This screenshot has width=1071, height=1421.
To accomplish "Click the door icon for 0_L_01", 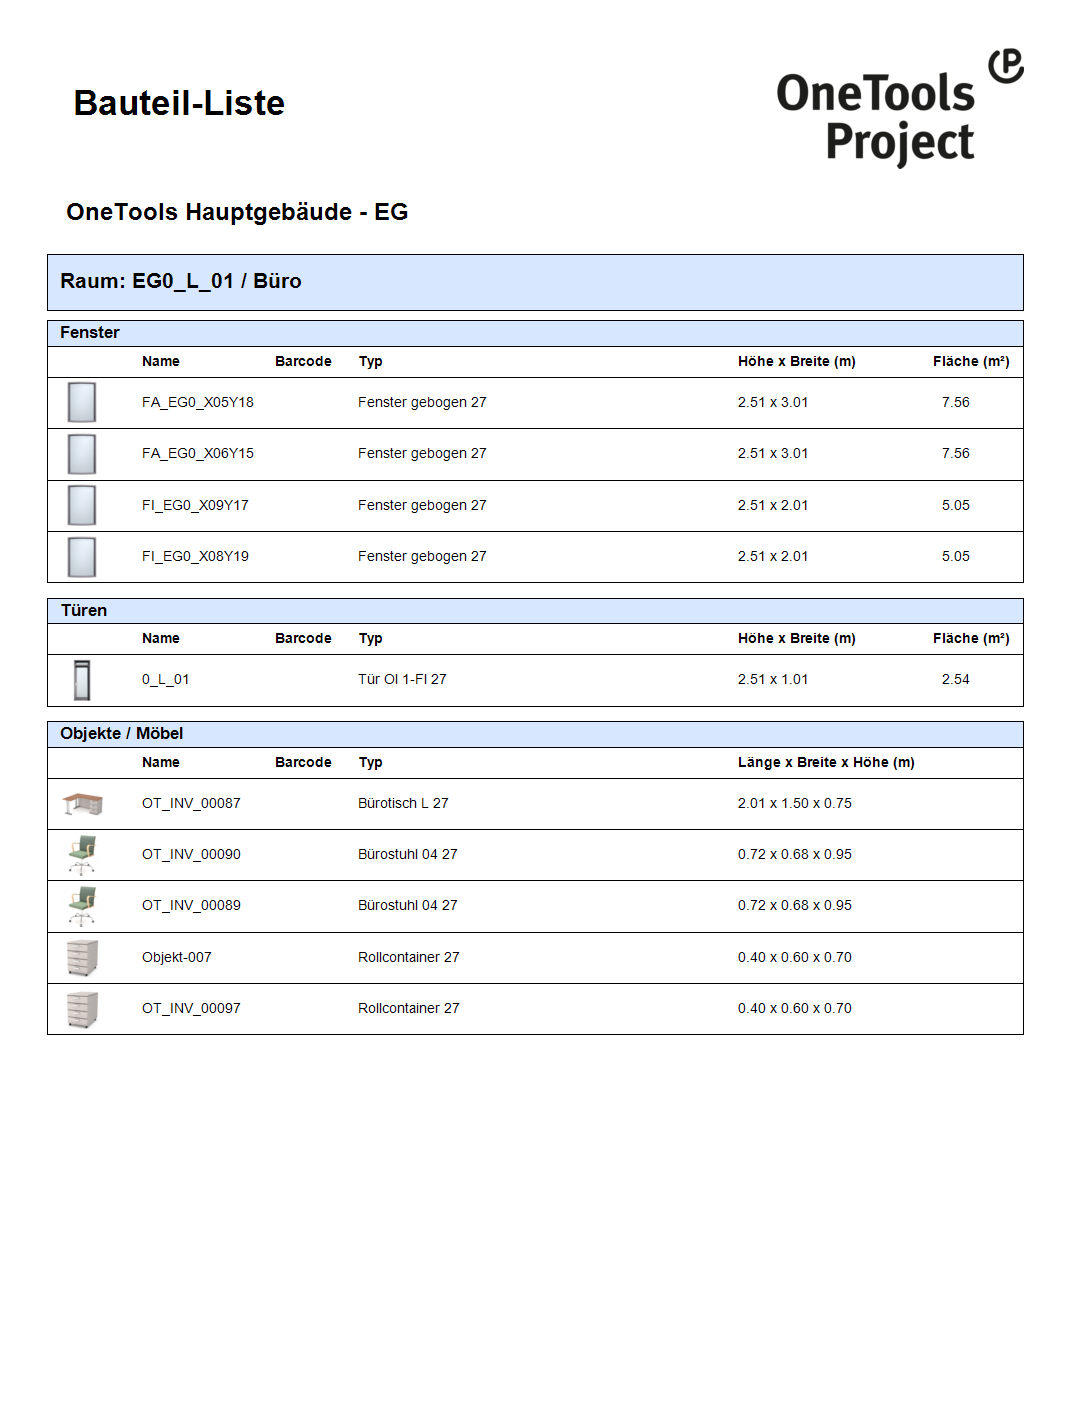I will coord(82,680).
